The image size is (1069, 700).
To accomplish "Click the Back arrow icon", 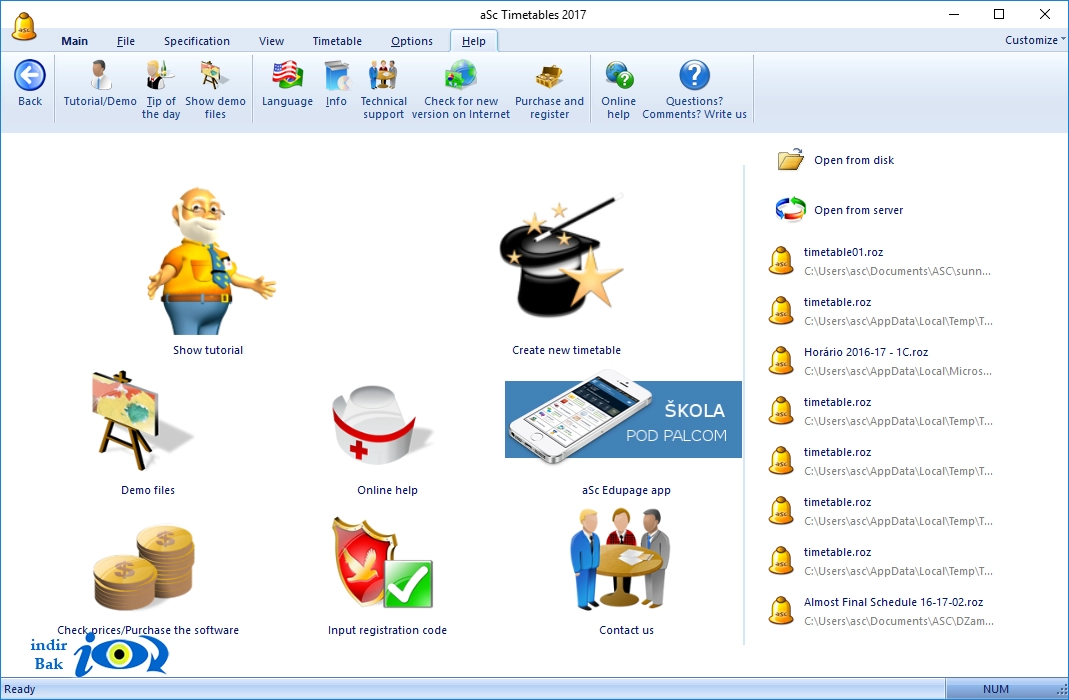I will (30, 75).
